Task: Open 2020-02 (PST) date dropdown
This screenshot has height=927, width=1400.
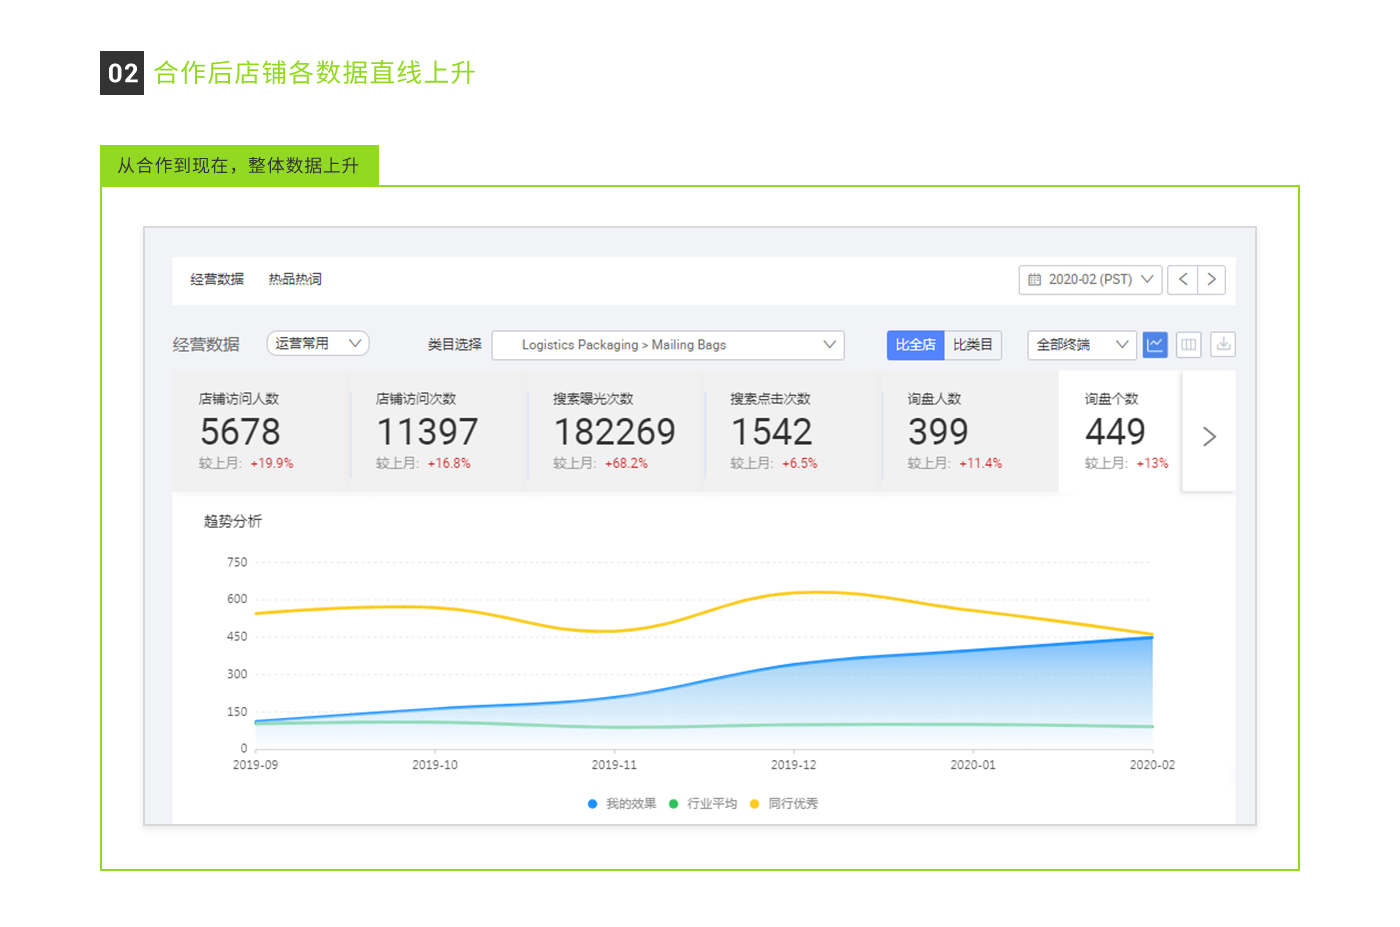Action: 1090,280
